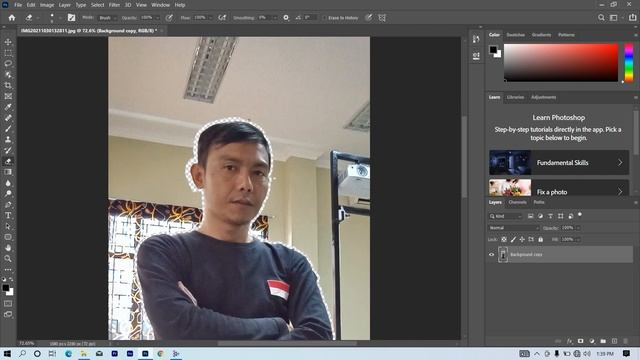Viewport: 640px width, 360px height.
Task: Toggle airbrush-style build-up button
Action: [x=222, y=18]
